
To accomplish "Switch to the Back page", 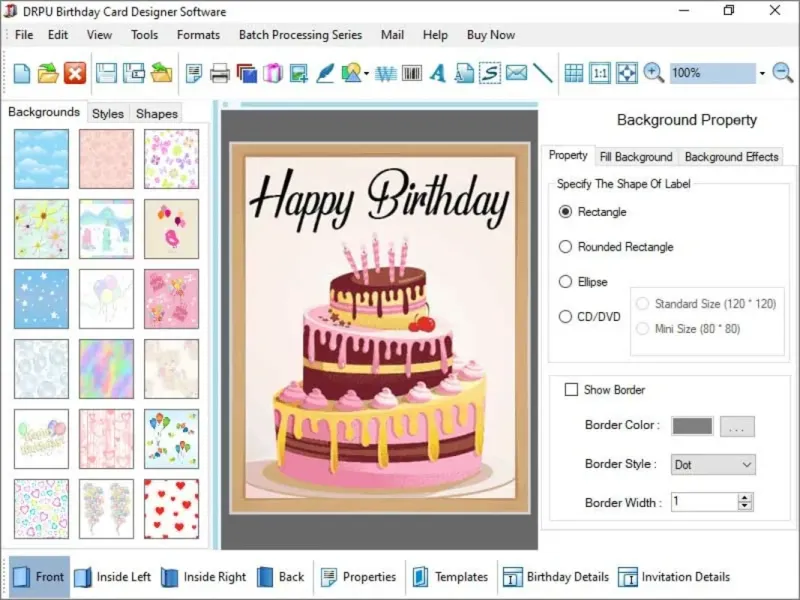I will (x=281, y=577).
